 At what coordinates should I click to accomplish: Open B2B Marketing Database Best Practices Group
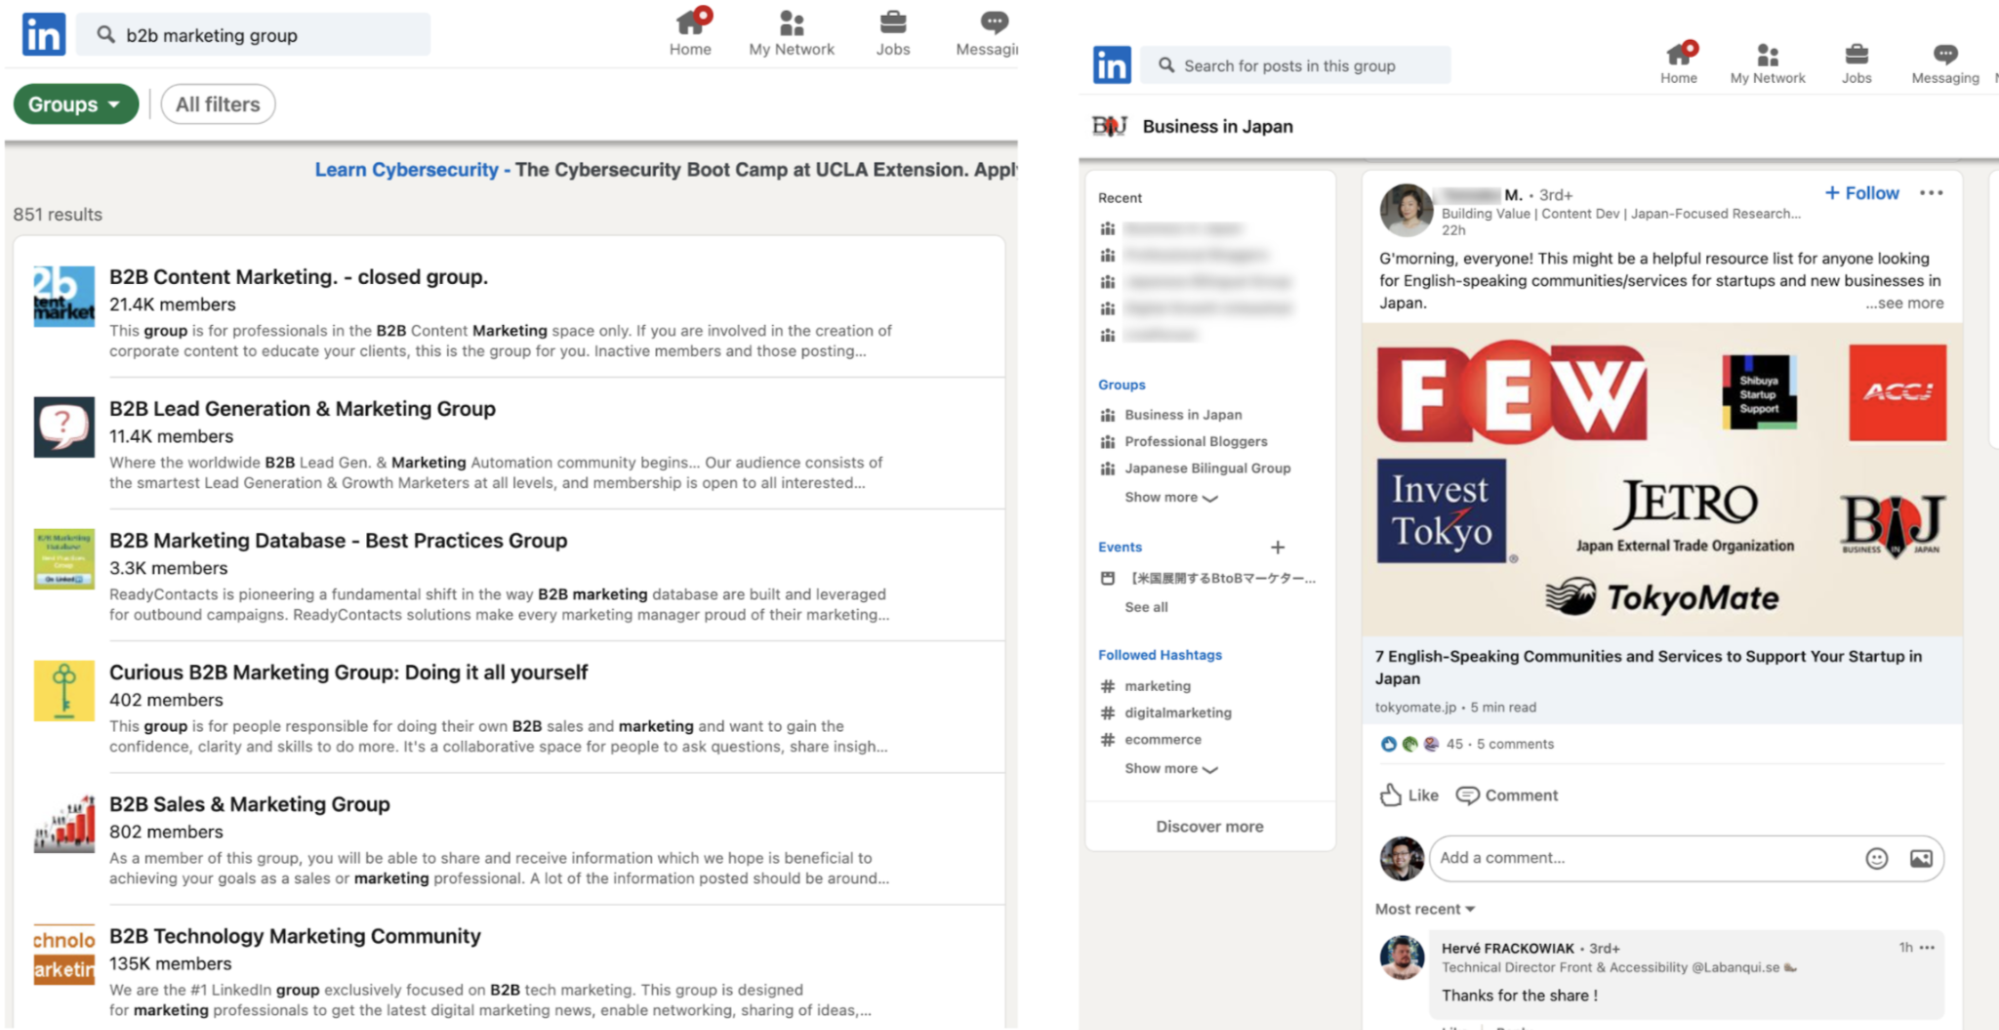(x=338, y=540)
